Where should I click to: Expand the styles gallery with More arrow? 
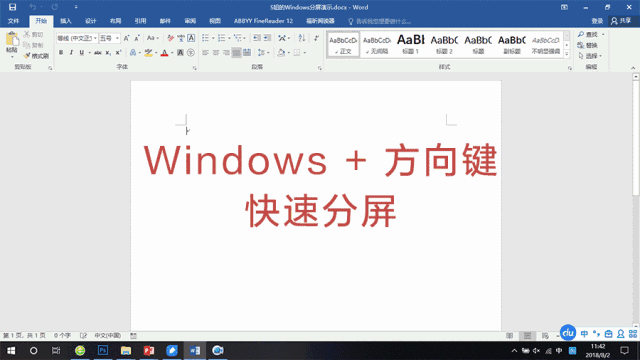[567, 54]
